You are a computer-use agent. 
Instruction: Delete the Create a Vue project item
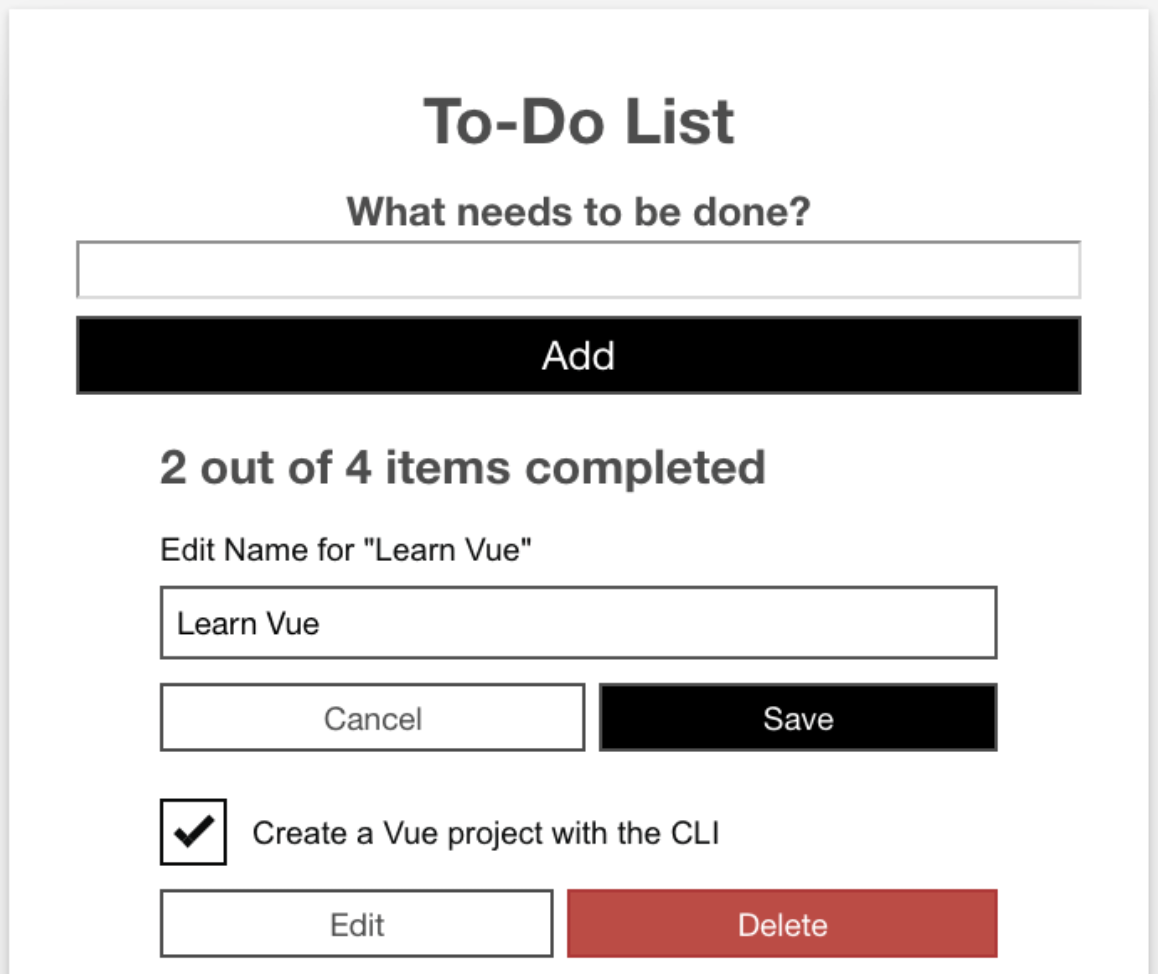pyautogui.click(x=782, y=924)
